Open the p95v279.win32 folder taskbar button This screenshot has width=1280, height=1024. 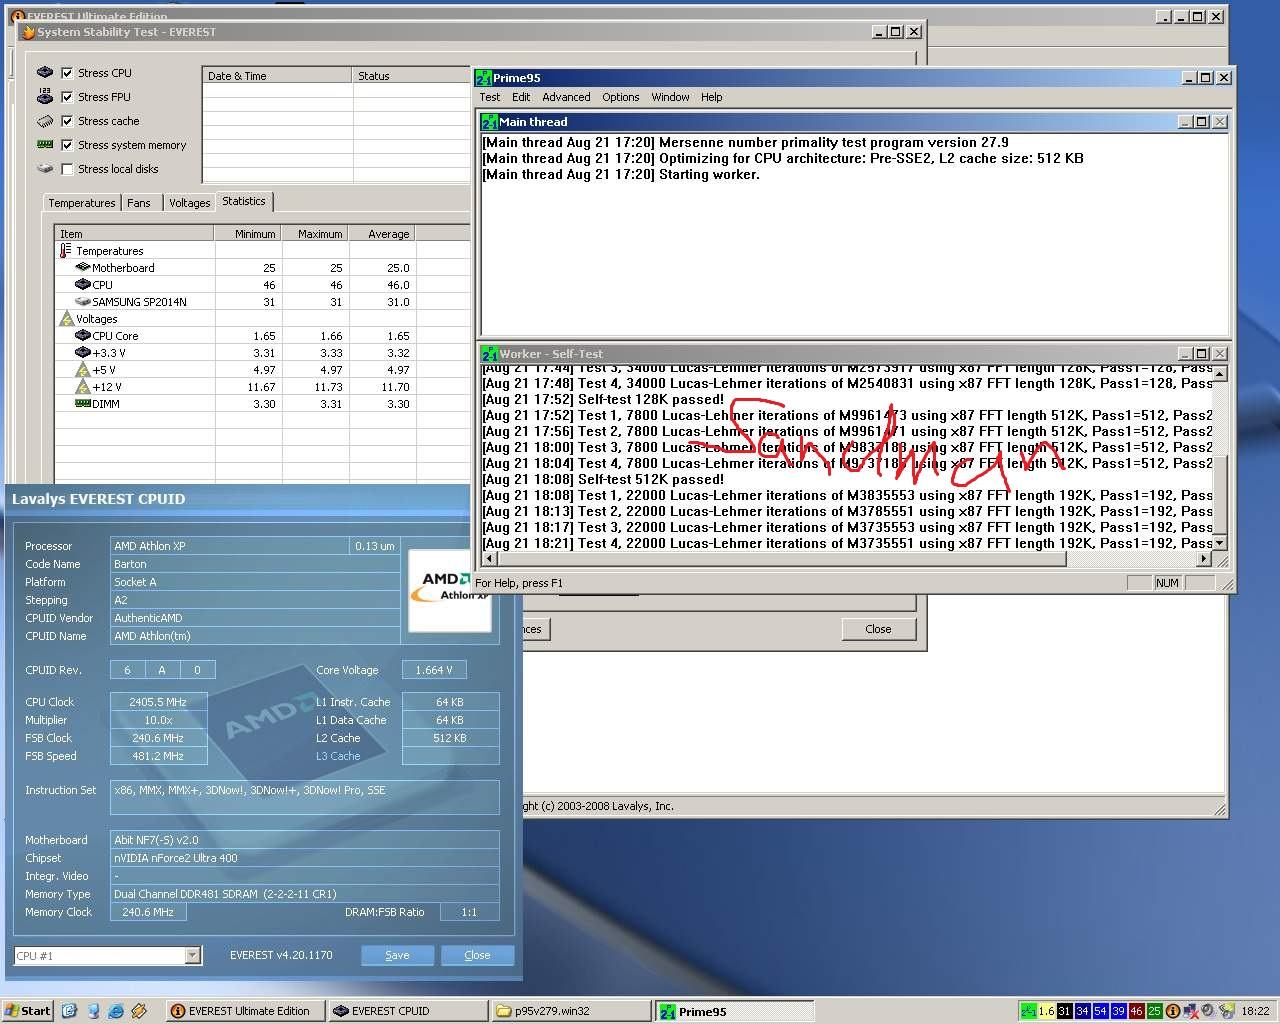coord(571,1011)
